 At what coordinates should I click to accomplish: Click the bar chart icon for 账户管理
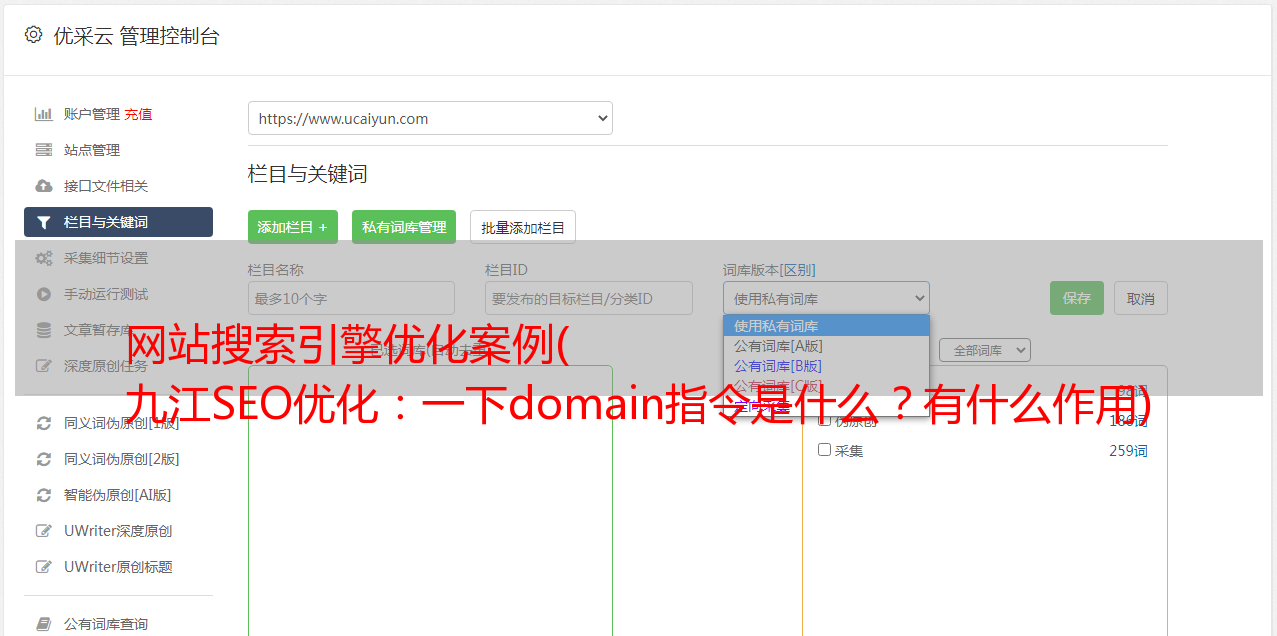pos(43,114)
